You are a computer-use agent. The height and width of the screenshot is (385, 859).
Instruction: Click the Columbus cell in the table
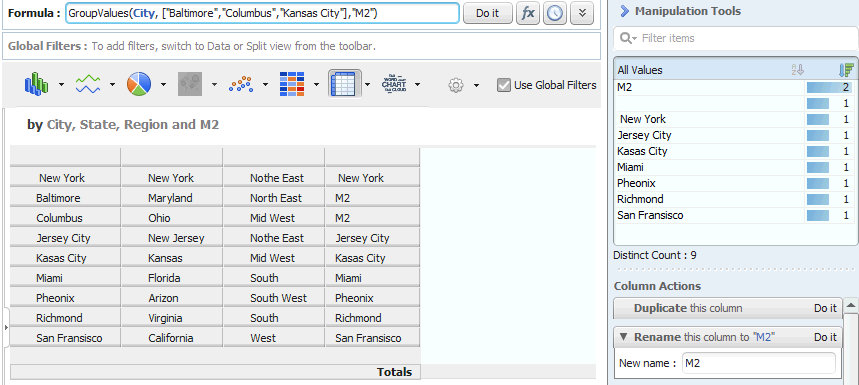pos(65,218)
